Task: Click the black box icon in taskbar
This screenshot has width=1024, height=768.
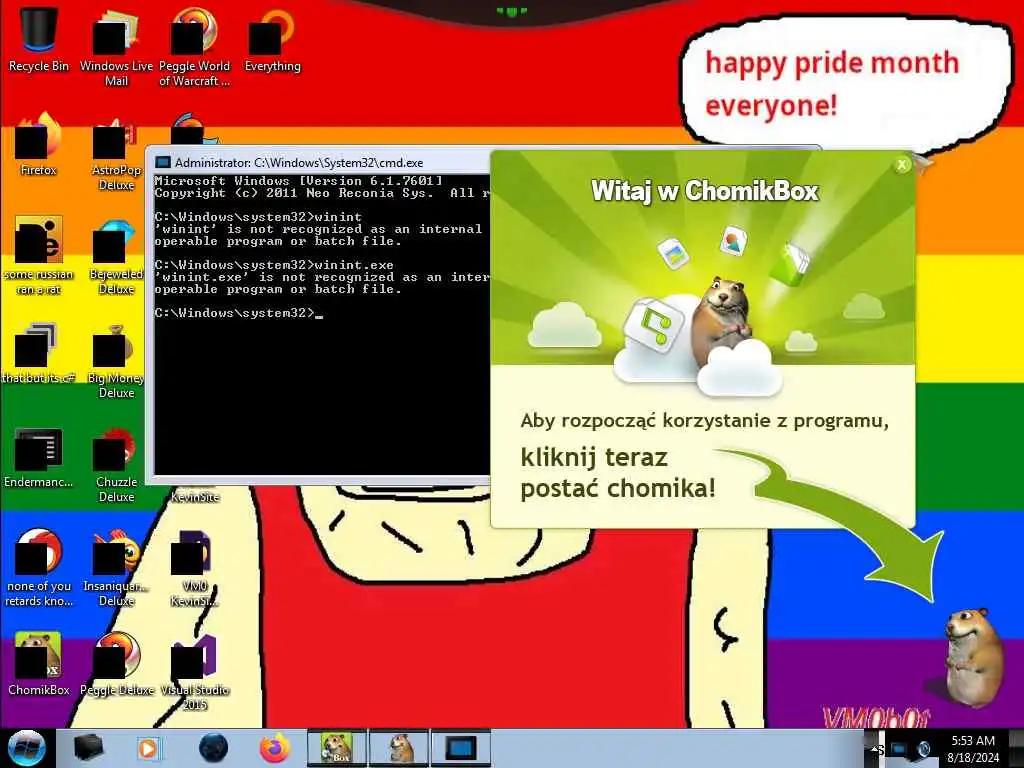Action: (x=89, y=748)
